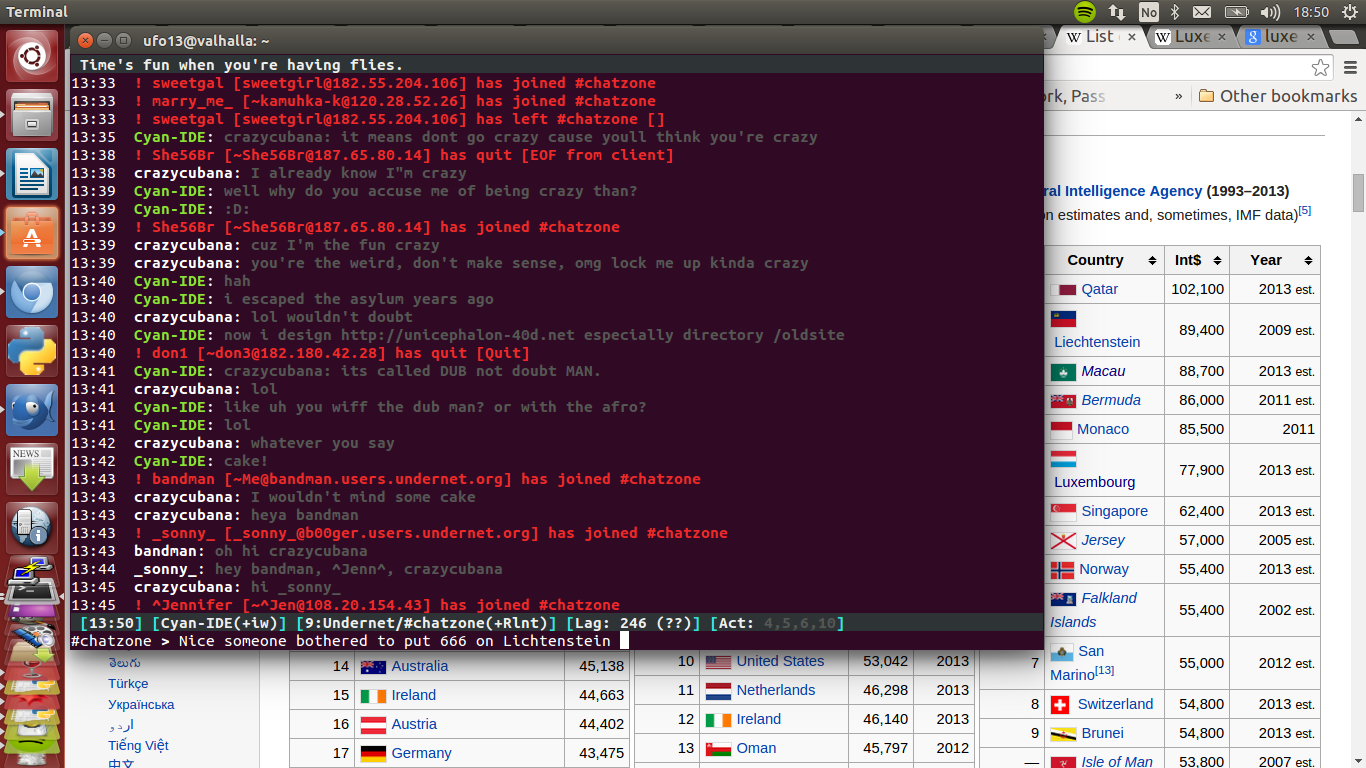Open footnote [5] reference link

(1305, 211)
